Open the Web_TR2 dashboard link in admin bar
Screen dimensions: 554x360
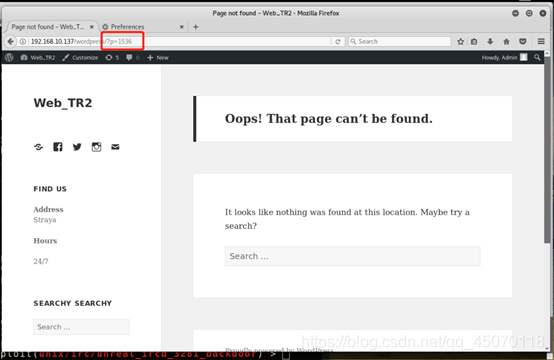point(38,57)
